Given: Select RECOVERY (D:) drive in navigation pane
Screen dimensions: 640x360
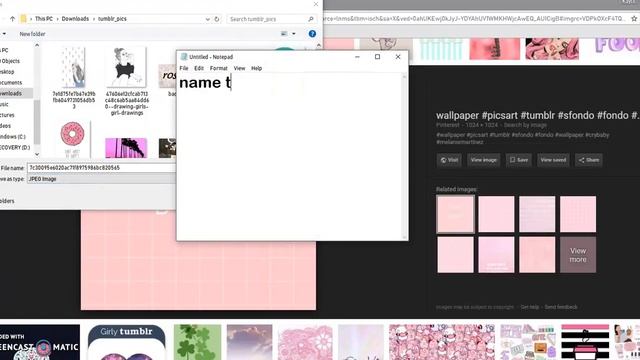Looking at the screenshot, I should [15, 147].
